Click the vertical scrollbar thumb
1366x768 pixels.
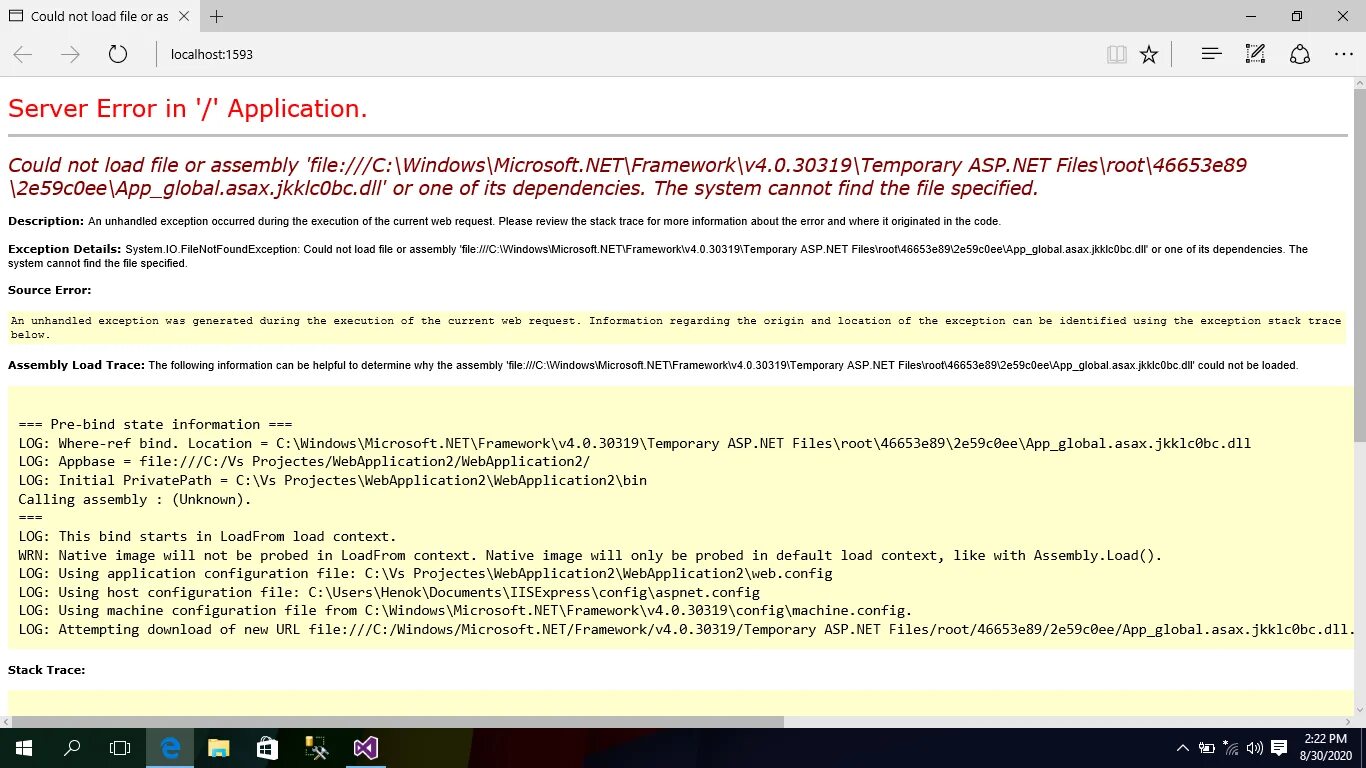point(1359,265)
